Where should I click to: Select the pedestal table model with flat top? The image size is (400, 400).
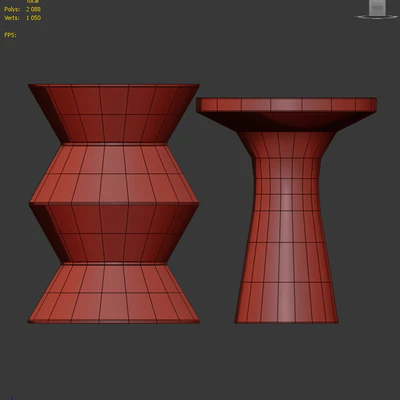click(x=286, y=210)
